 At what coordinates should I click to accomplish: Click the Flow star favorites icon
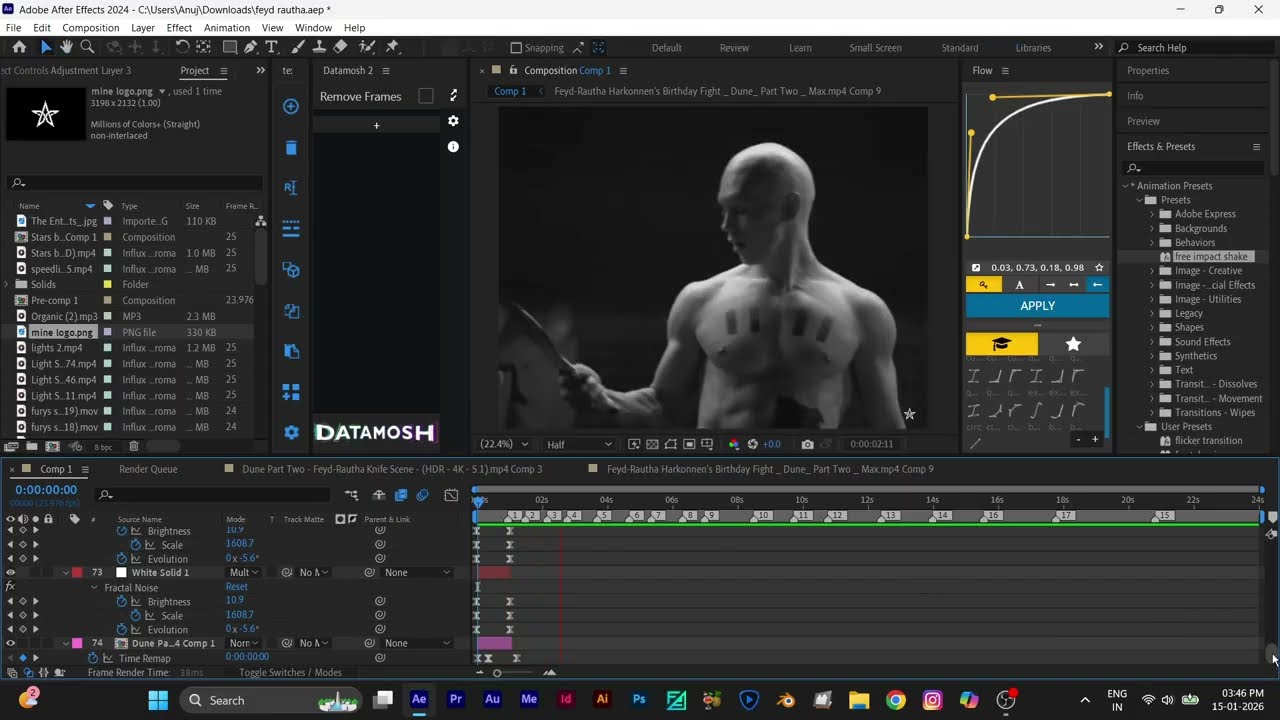pyautogui.click(x=1073, y=344)
